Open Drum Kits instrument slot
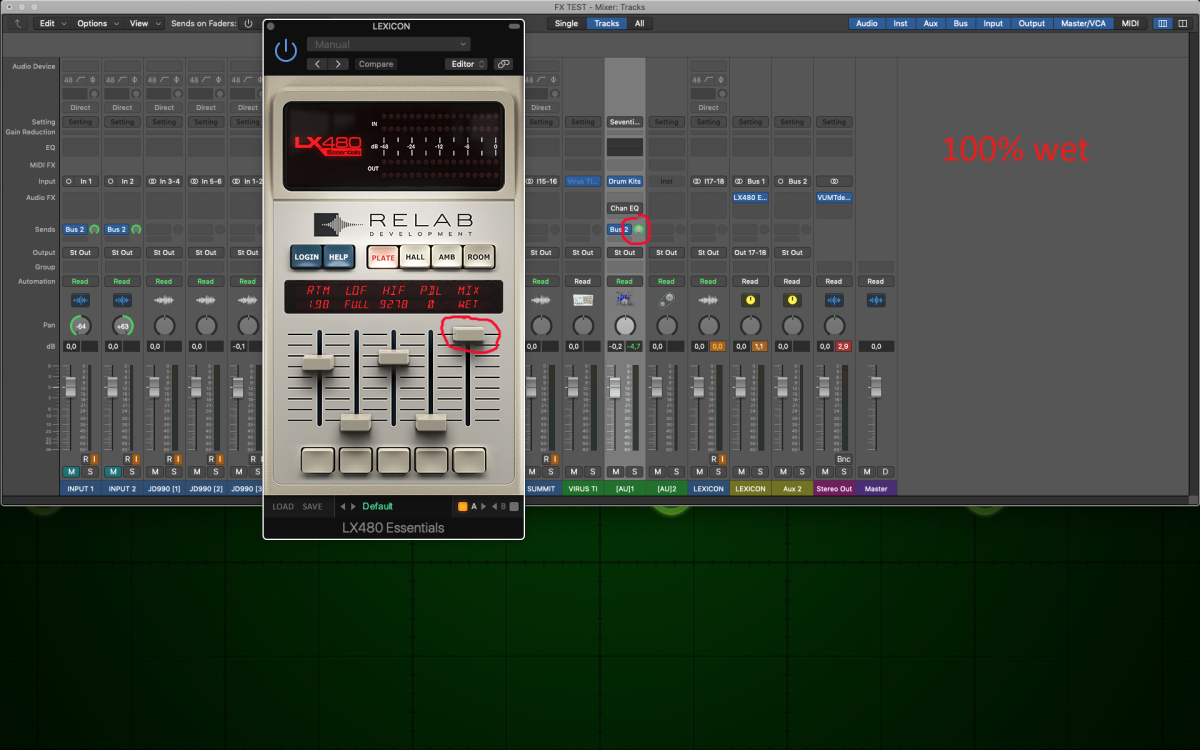The image size is (1200, 750). click(625, 181)
